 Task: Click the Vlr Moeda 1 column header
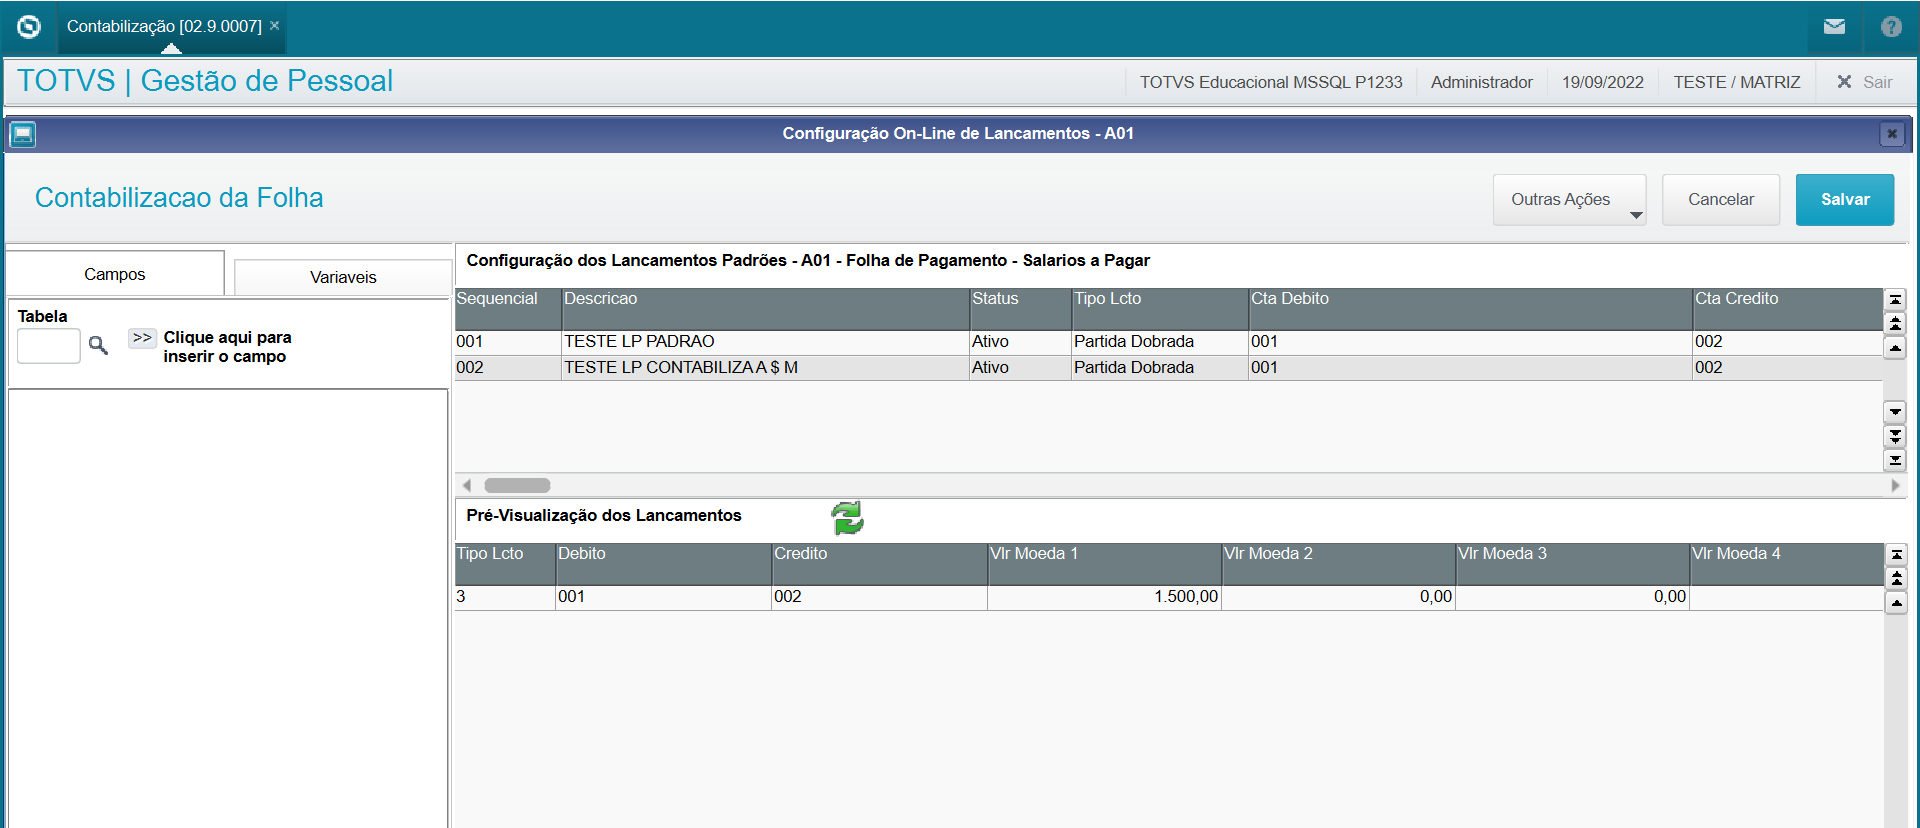pos(1104,564)
